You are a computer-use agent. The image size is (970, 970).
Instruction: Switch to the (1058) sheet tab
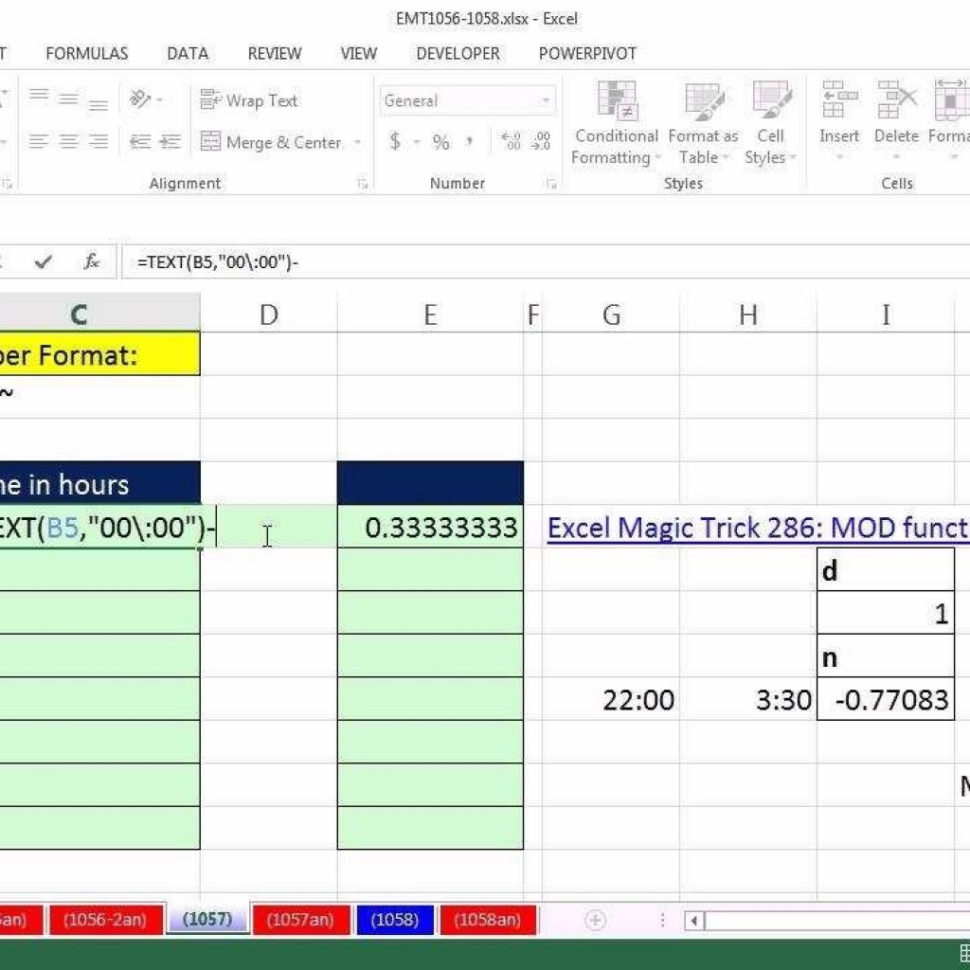coord(395,920)
